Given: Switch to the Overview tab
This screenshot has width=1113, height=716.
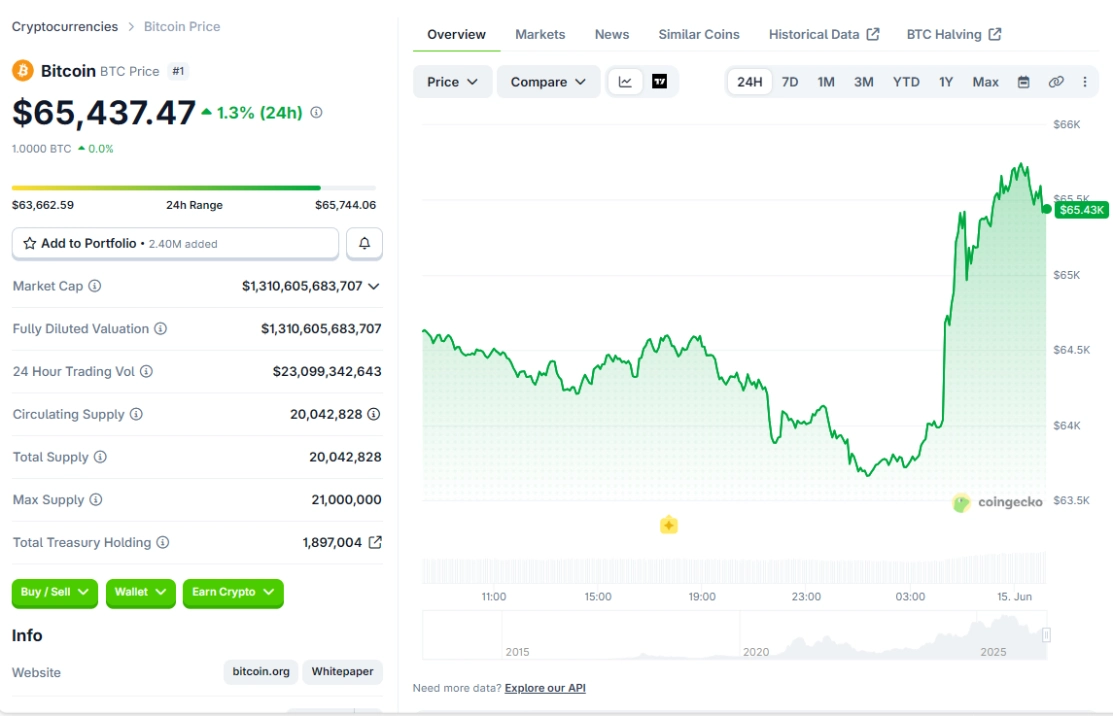Looking at the screenshot, I should coord(456,34).
